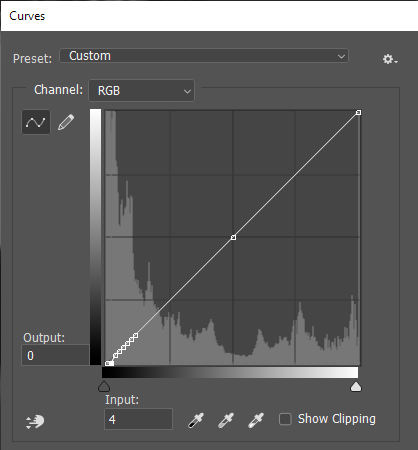Select the midpoint curve control point

233,237
